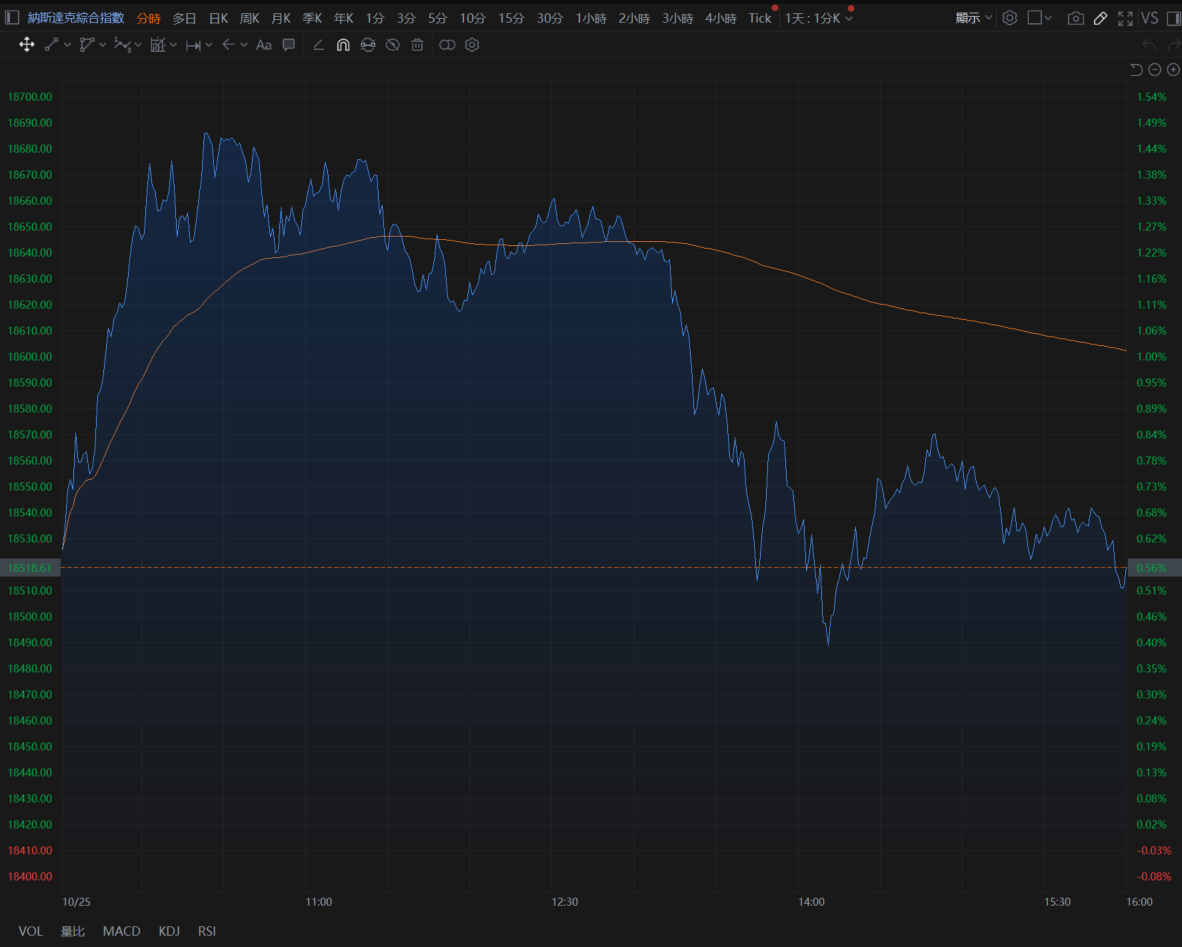Enable the KDJ indicator

(x=169, y=931)
